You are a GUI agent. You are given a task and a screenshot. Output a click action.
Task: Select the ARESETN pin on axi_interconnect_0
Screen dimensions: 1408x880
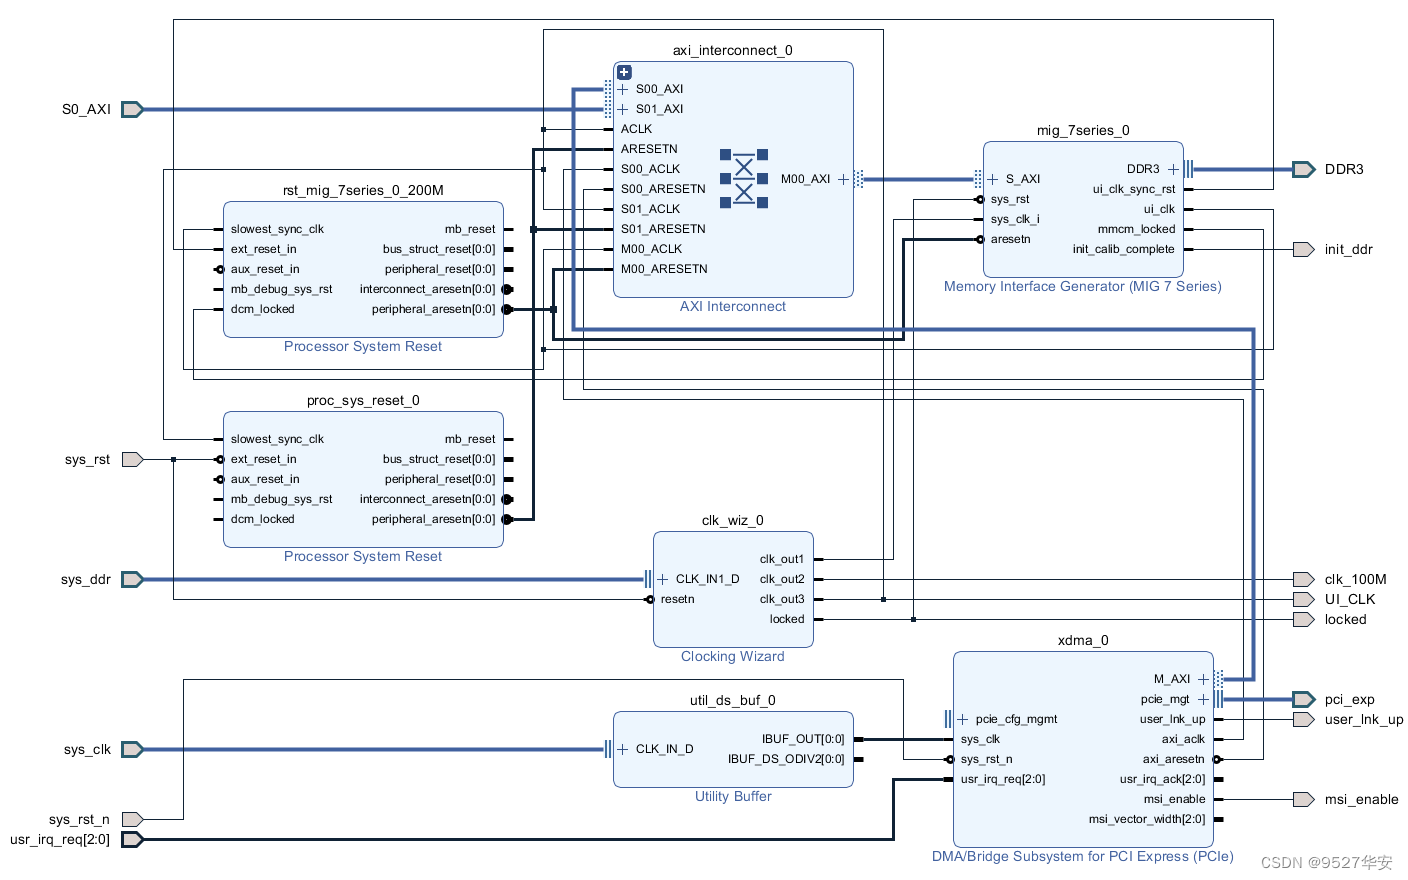coord(649,149)
